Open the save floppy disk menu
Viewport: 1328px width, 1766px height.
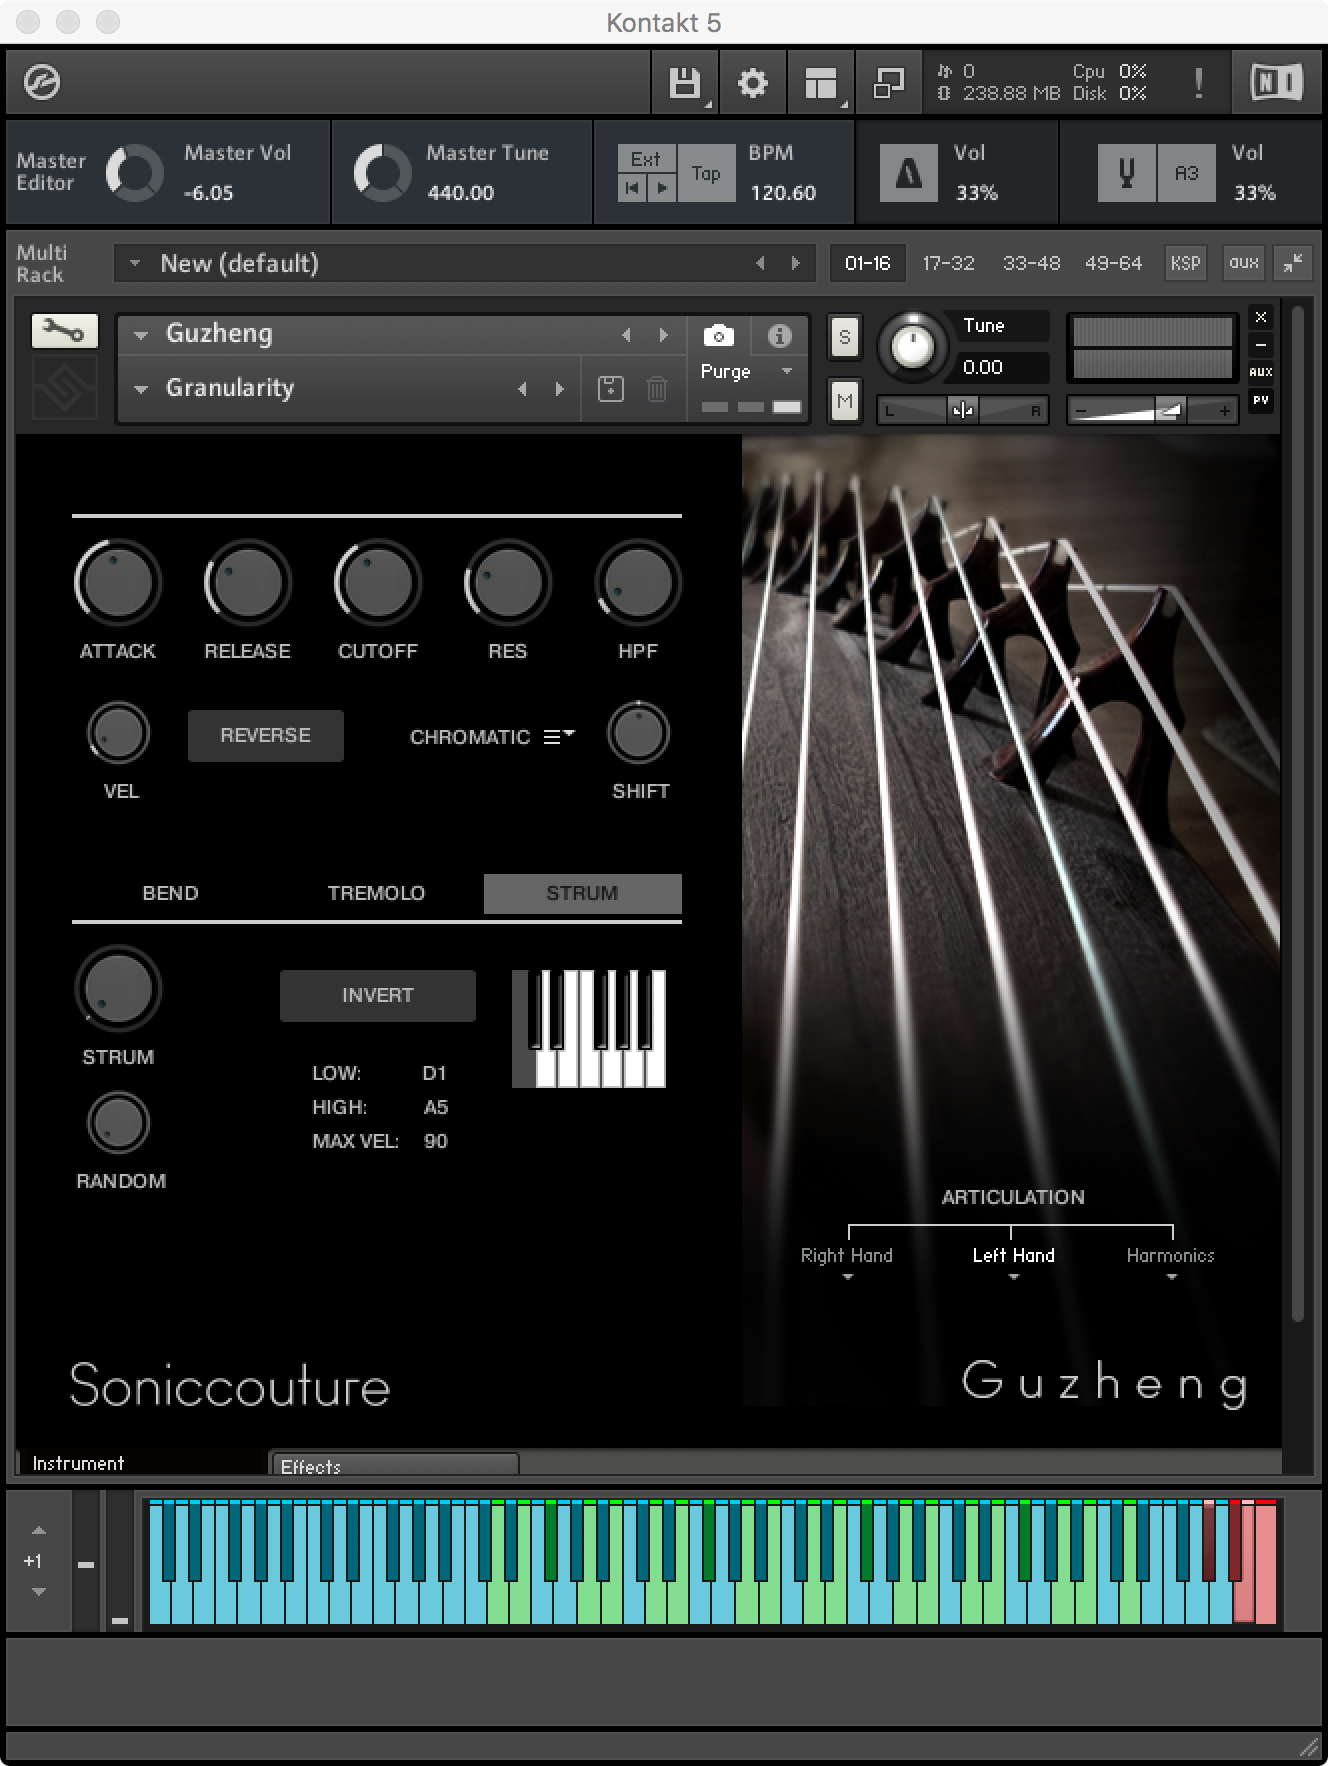[x=685, y=83]
